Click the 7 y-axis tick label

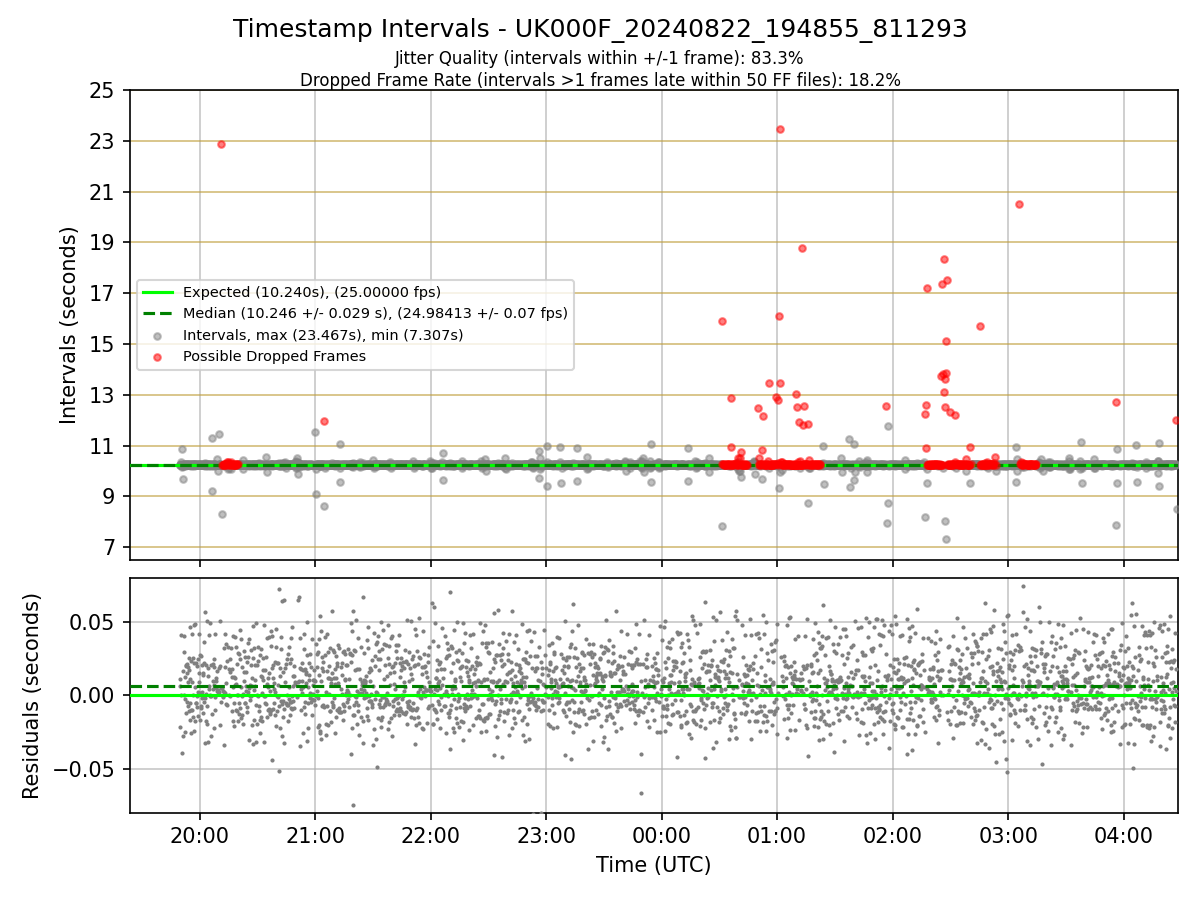coord(108,547)
